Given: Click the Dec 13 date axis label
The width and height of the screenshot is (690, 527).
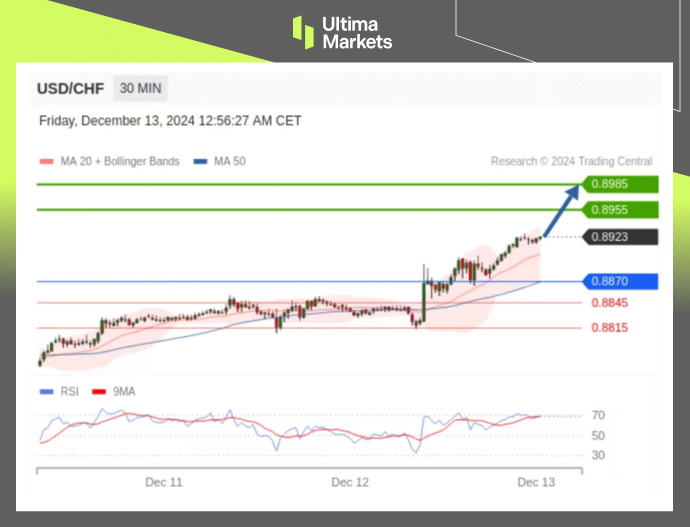Looking at the screenshot, I should pyautogui.click(x=536, y=482).
